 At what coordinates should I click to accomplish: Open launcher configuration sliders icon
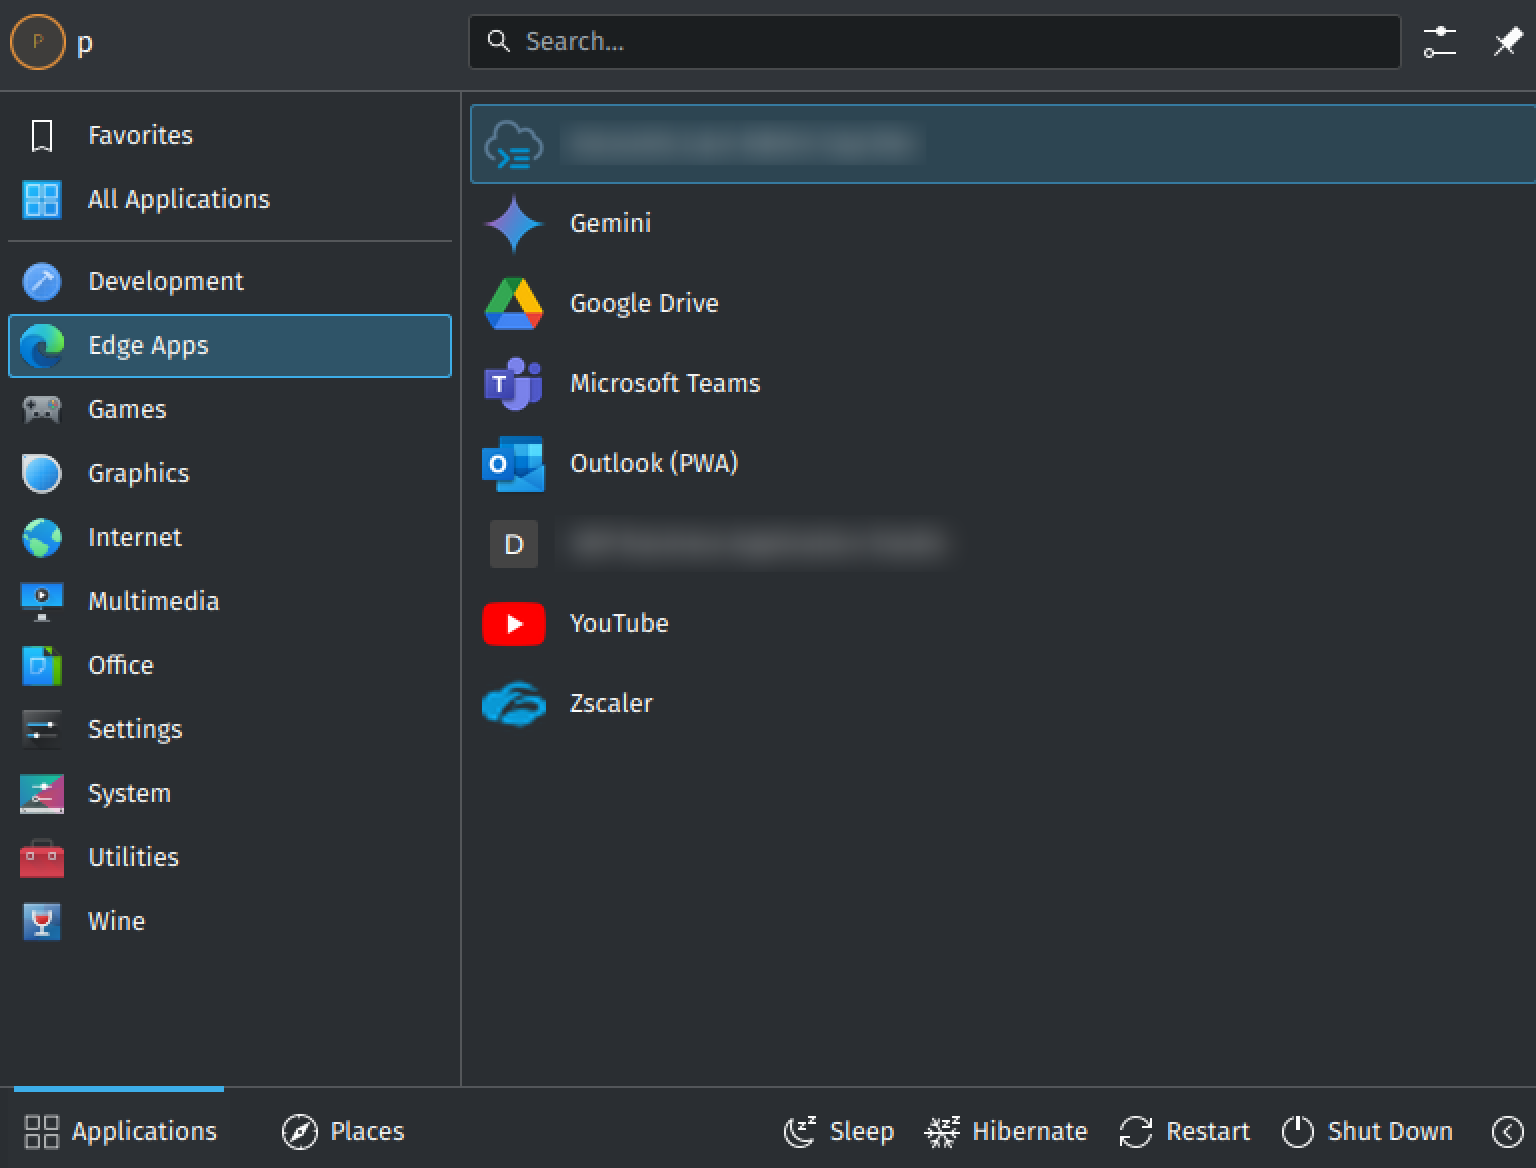click(1439, 42)
